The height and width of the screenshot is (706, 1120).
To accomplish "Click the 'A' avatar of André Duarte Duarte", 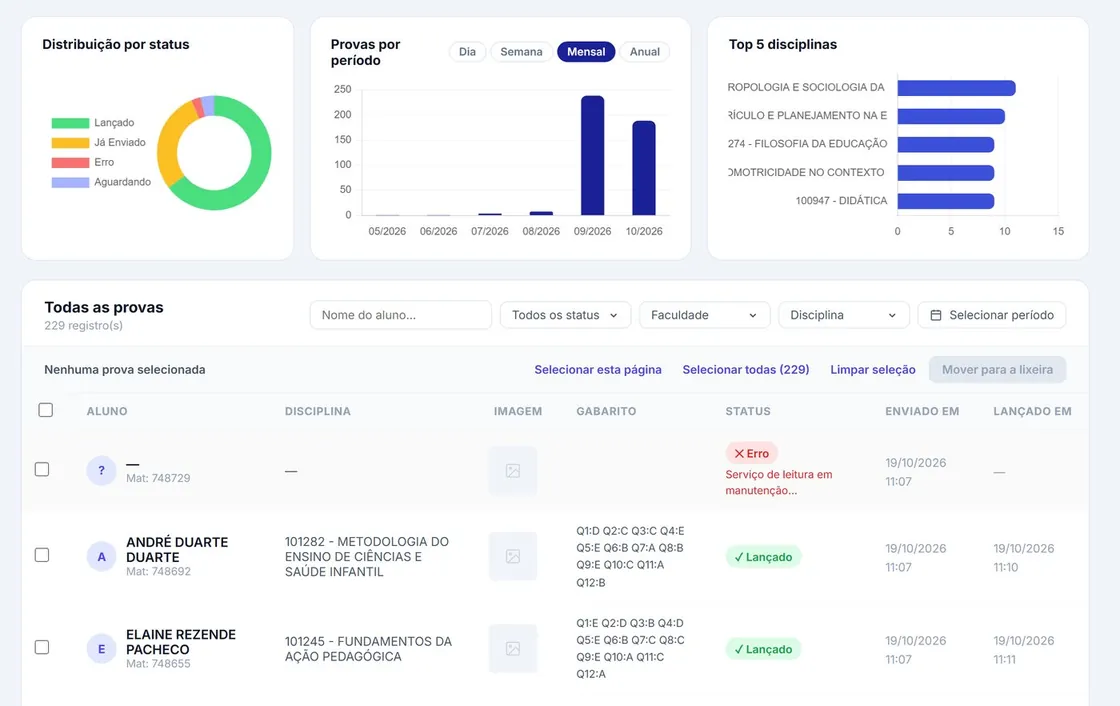I will (101, 556).
